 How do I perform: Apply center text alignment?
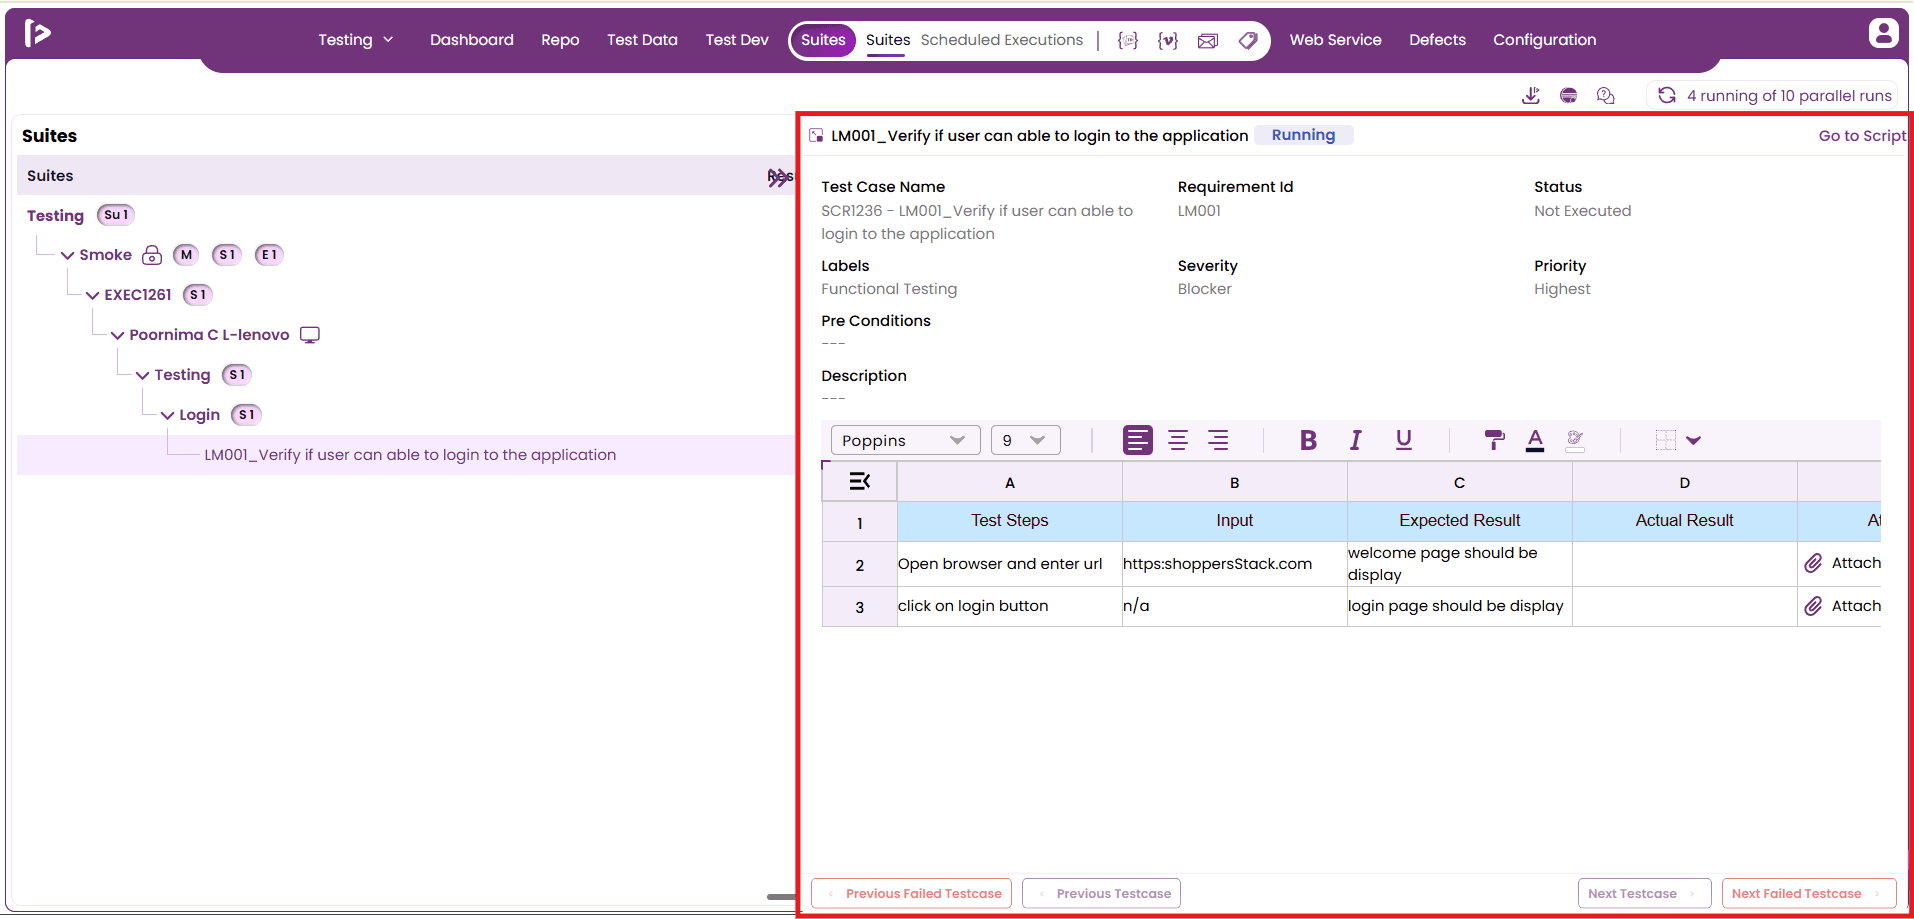(x=1178, y=440)
